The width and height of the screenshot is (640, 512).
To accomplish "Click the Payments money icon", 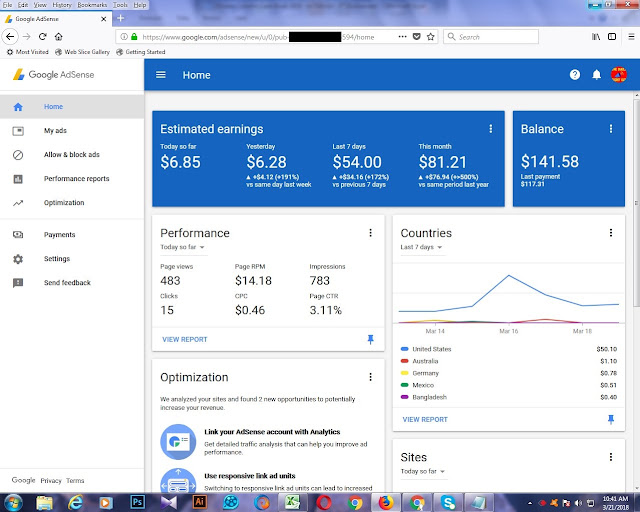I will (18, 235).
